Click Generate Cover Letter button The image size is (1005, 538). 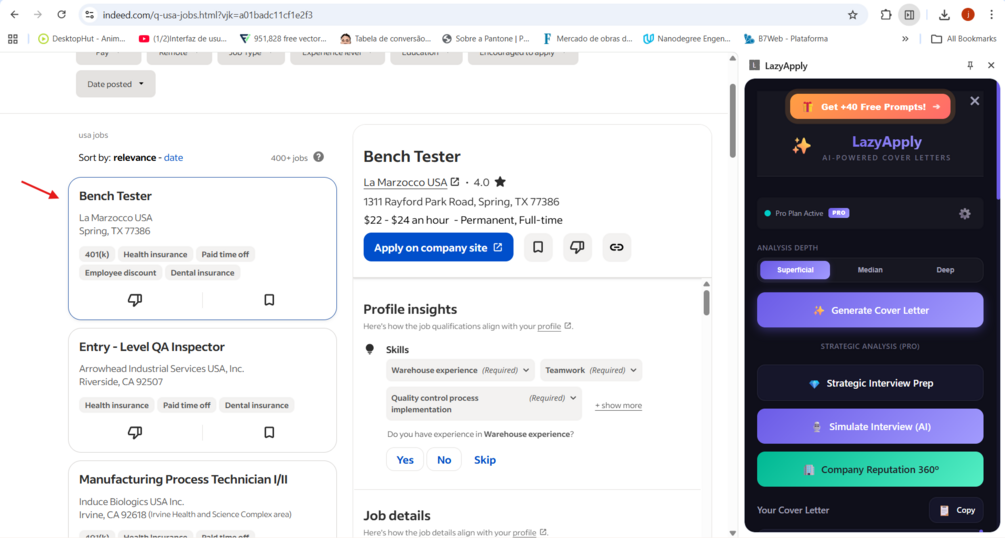pos(870,310)
